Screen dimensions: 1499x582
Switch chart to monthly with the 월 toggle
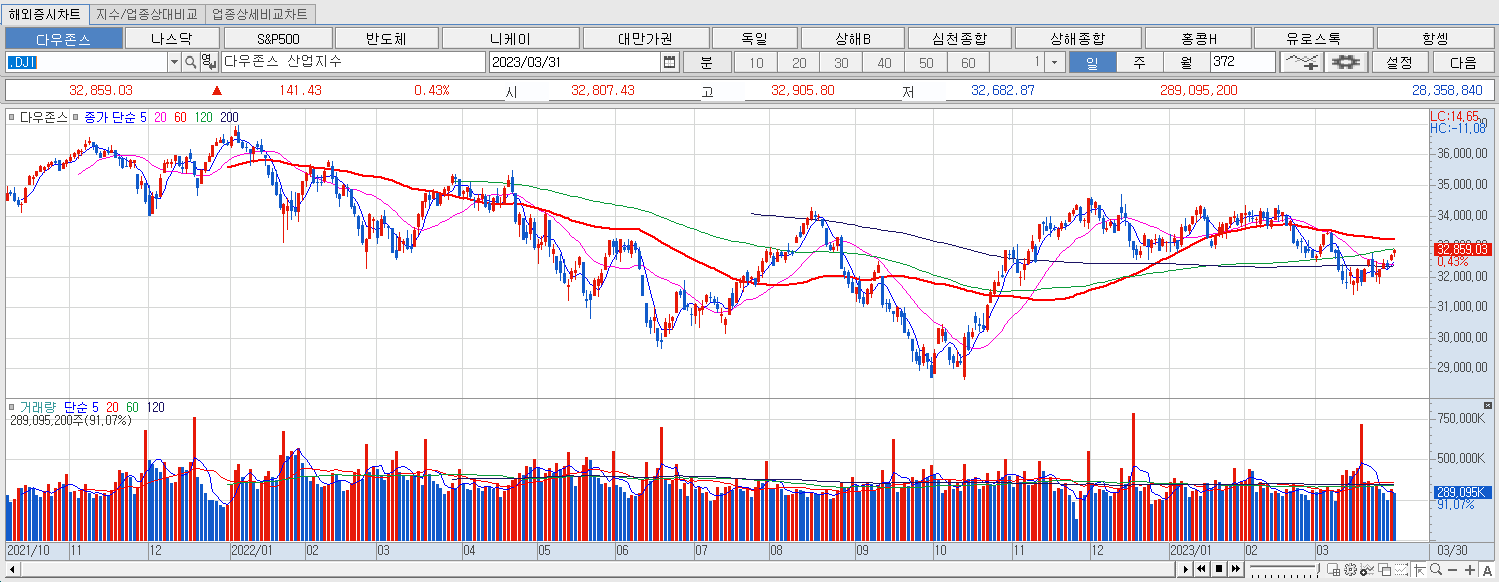coord(1185,62)
